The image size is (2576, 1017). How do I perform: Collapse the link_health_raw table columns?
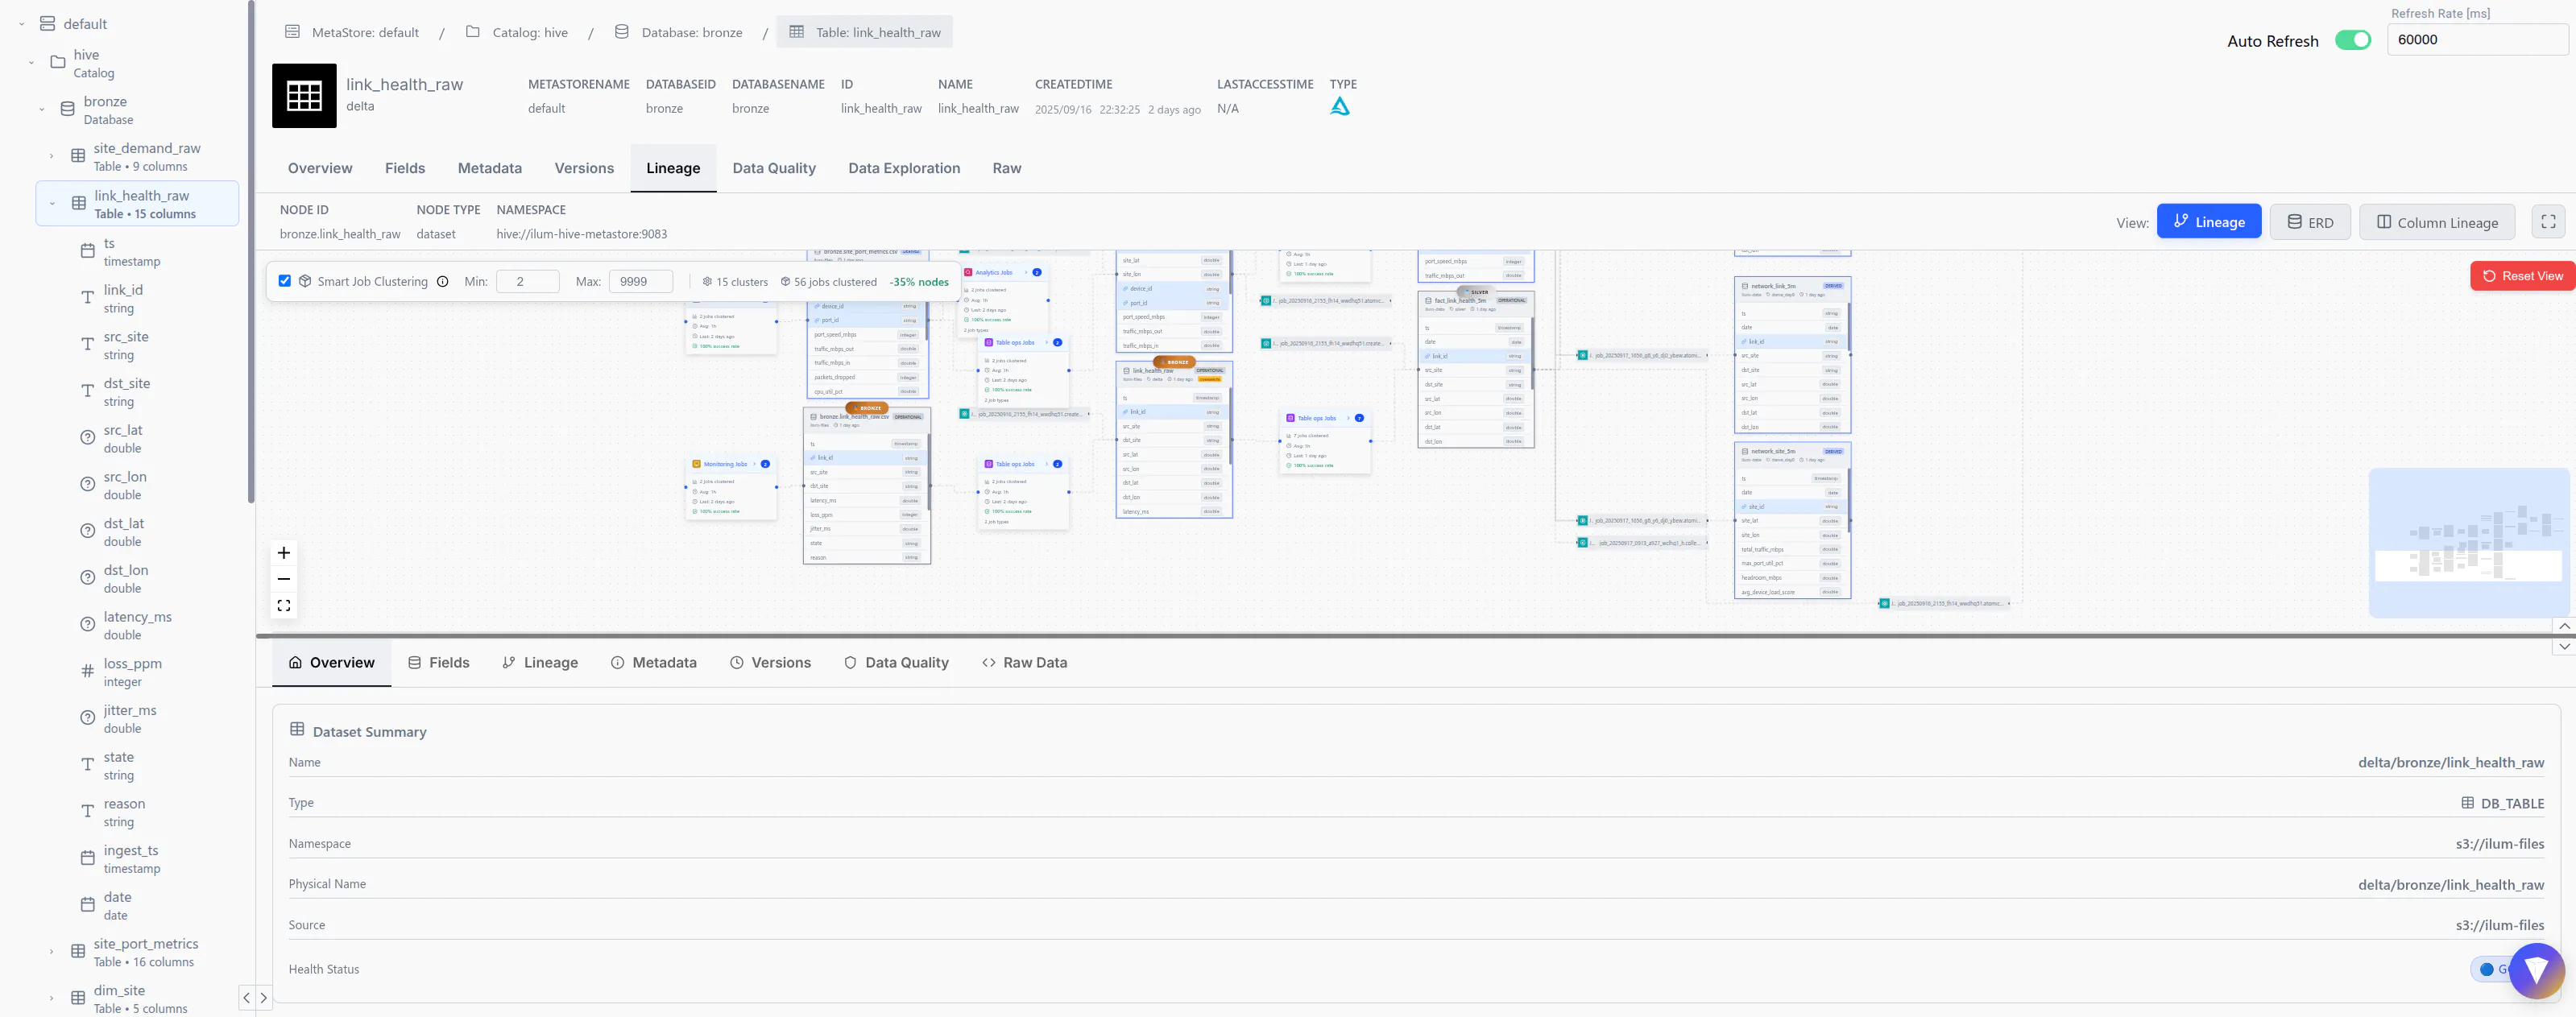(x=52, y=202)
